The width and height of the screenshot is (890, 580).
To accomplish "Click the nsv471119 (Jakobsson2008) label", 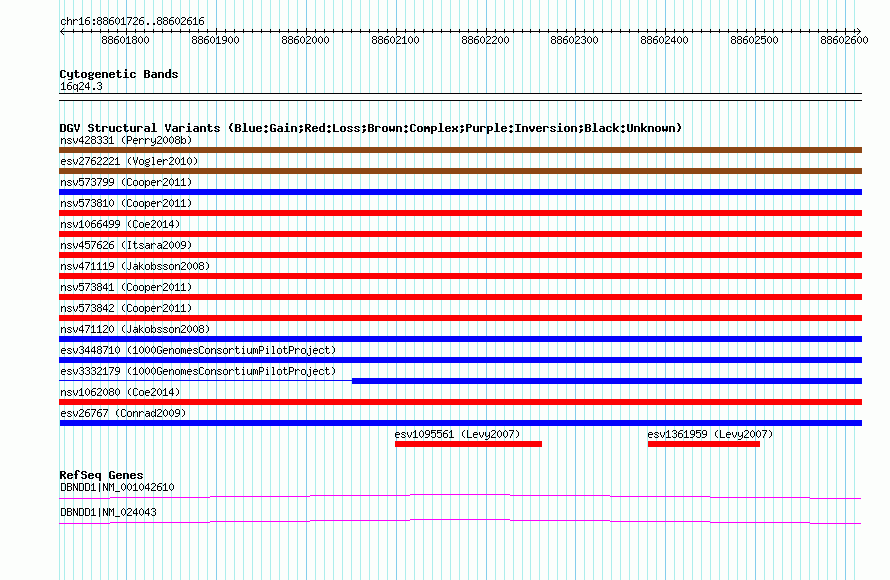I will (135, 266).
